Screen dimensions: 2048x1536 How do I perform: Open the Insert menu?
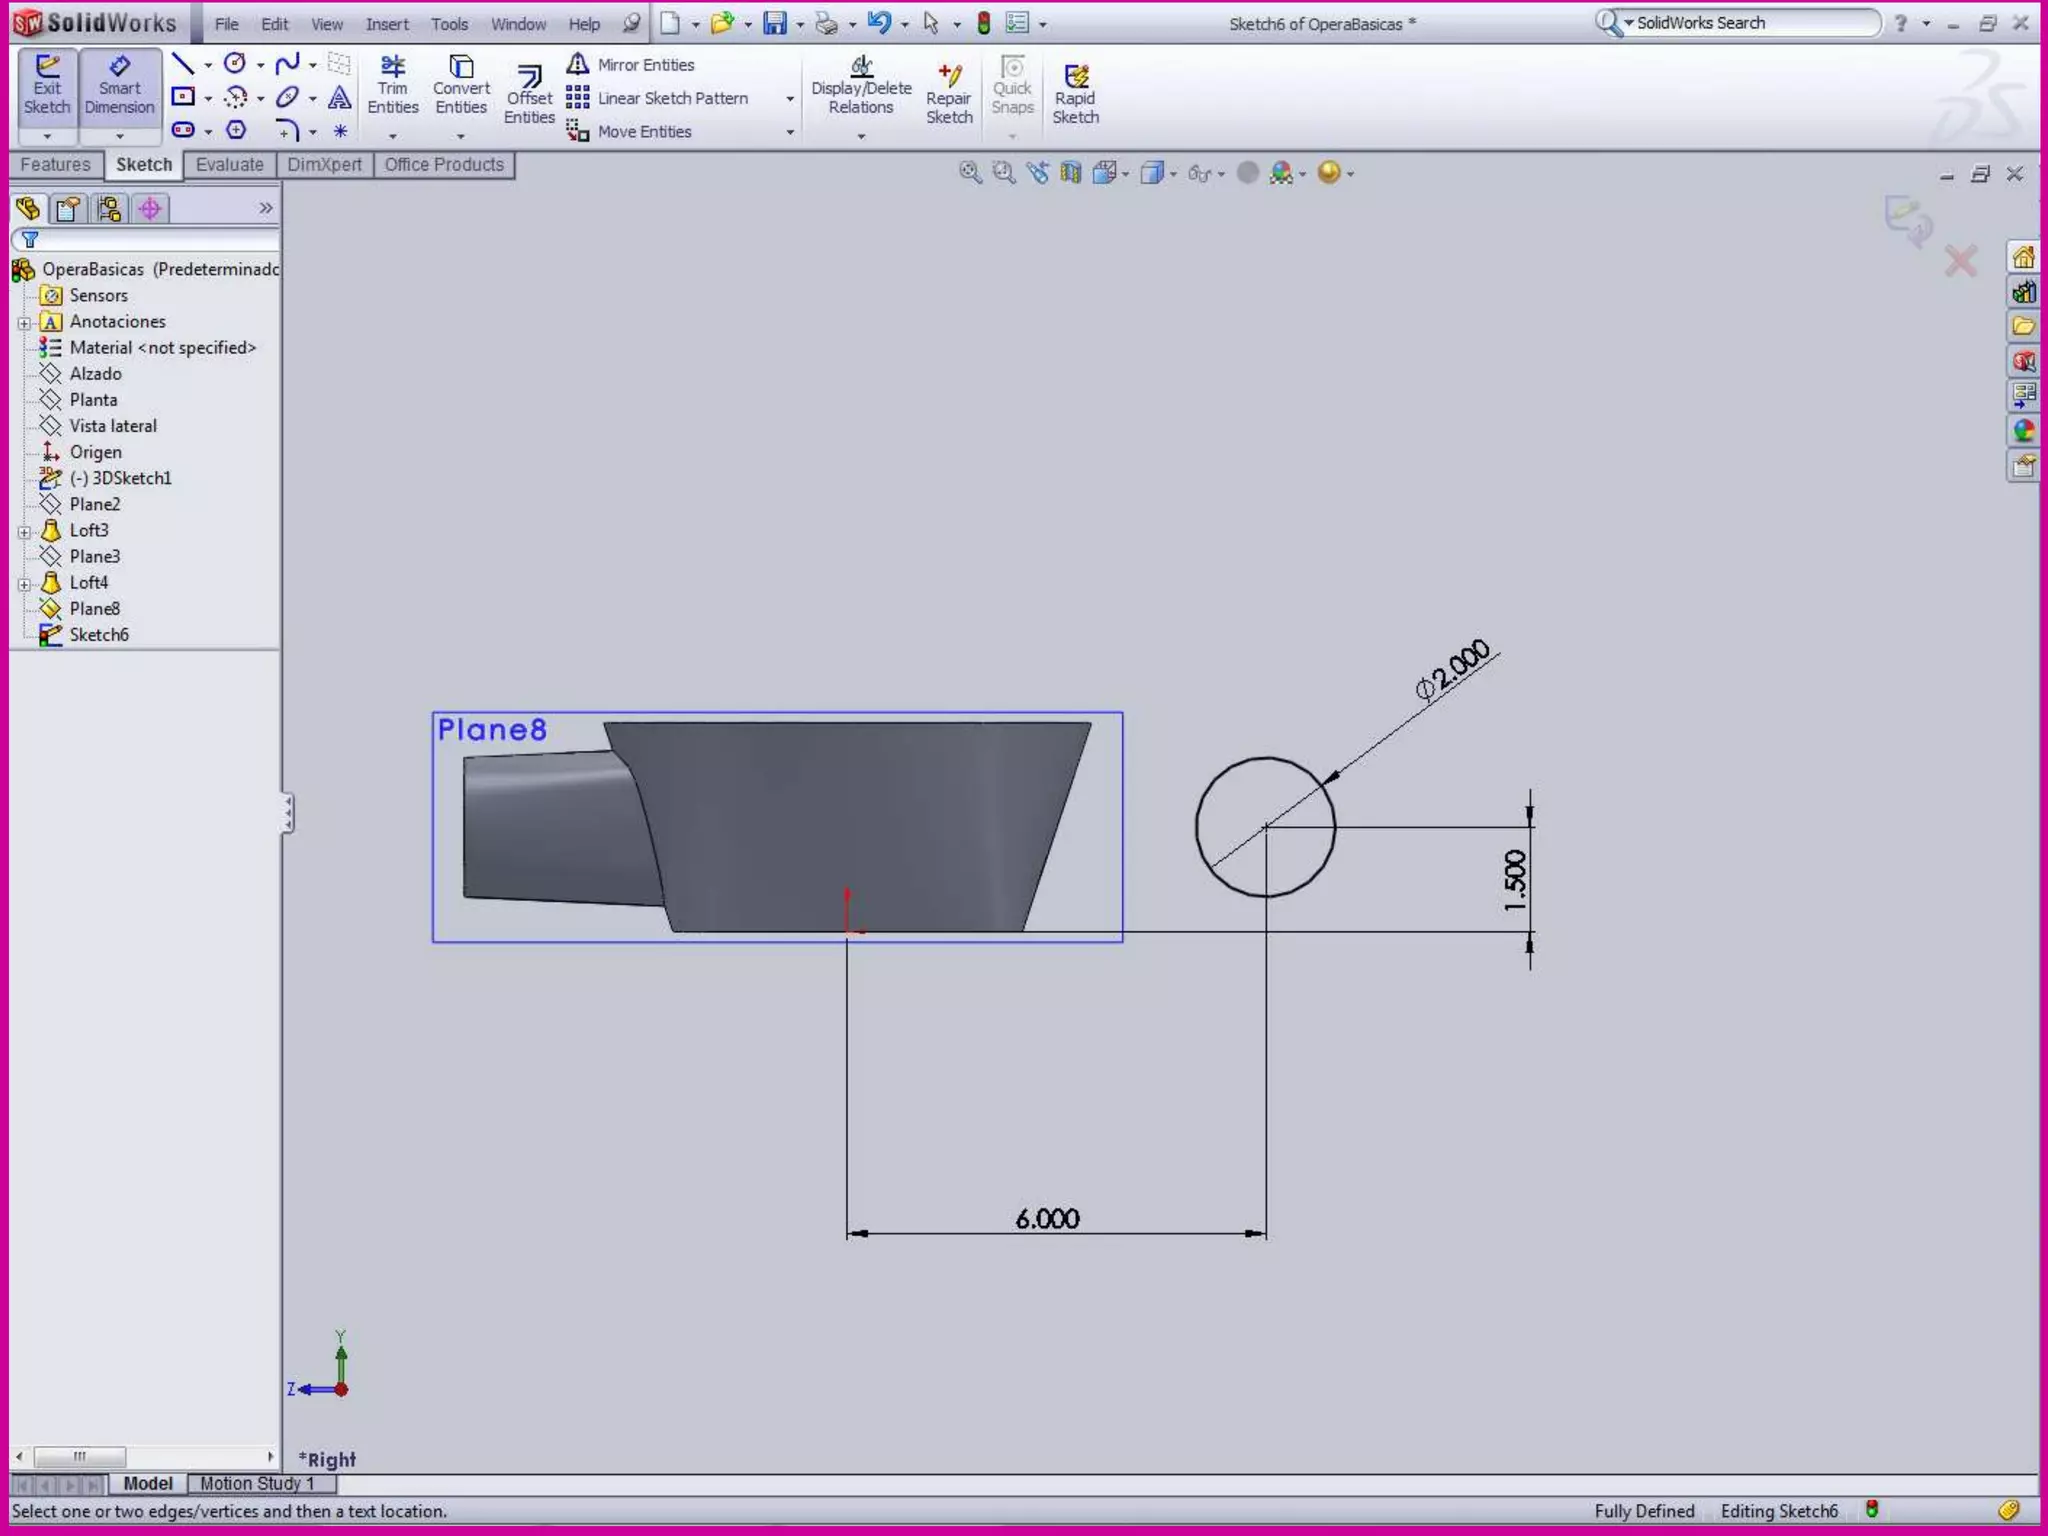pos(386,24)
